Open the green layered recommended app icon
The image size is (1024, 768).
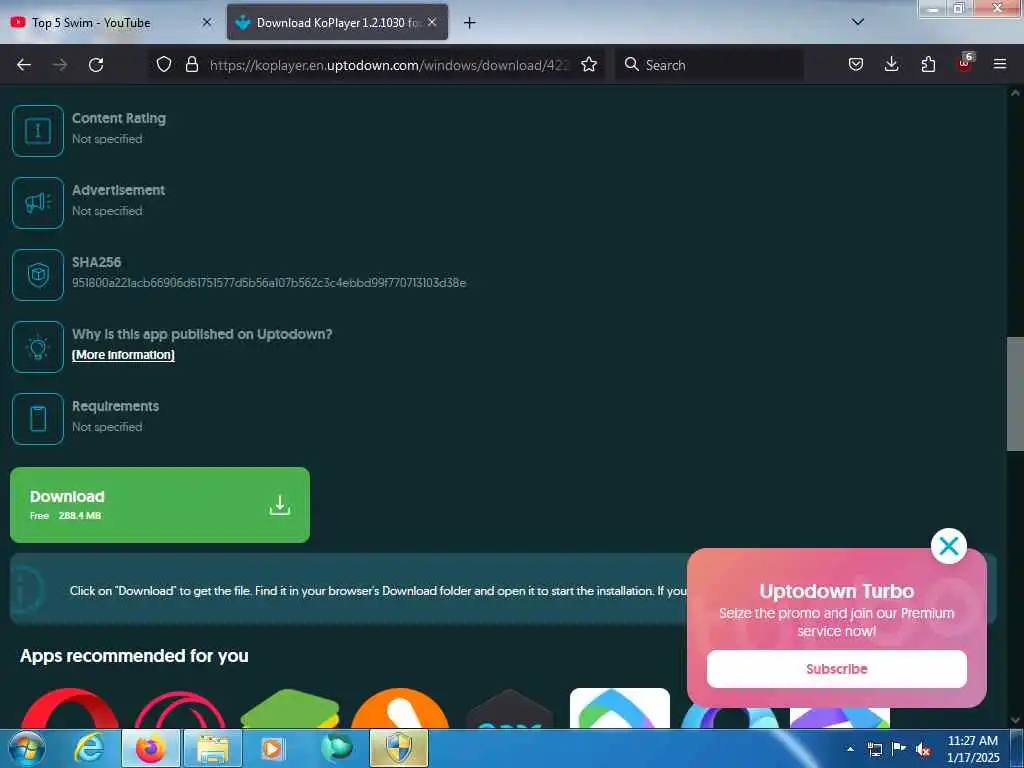[290, 709]
